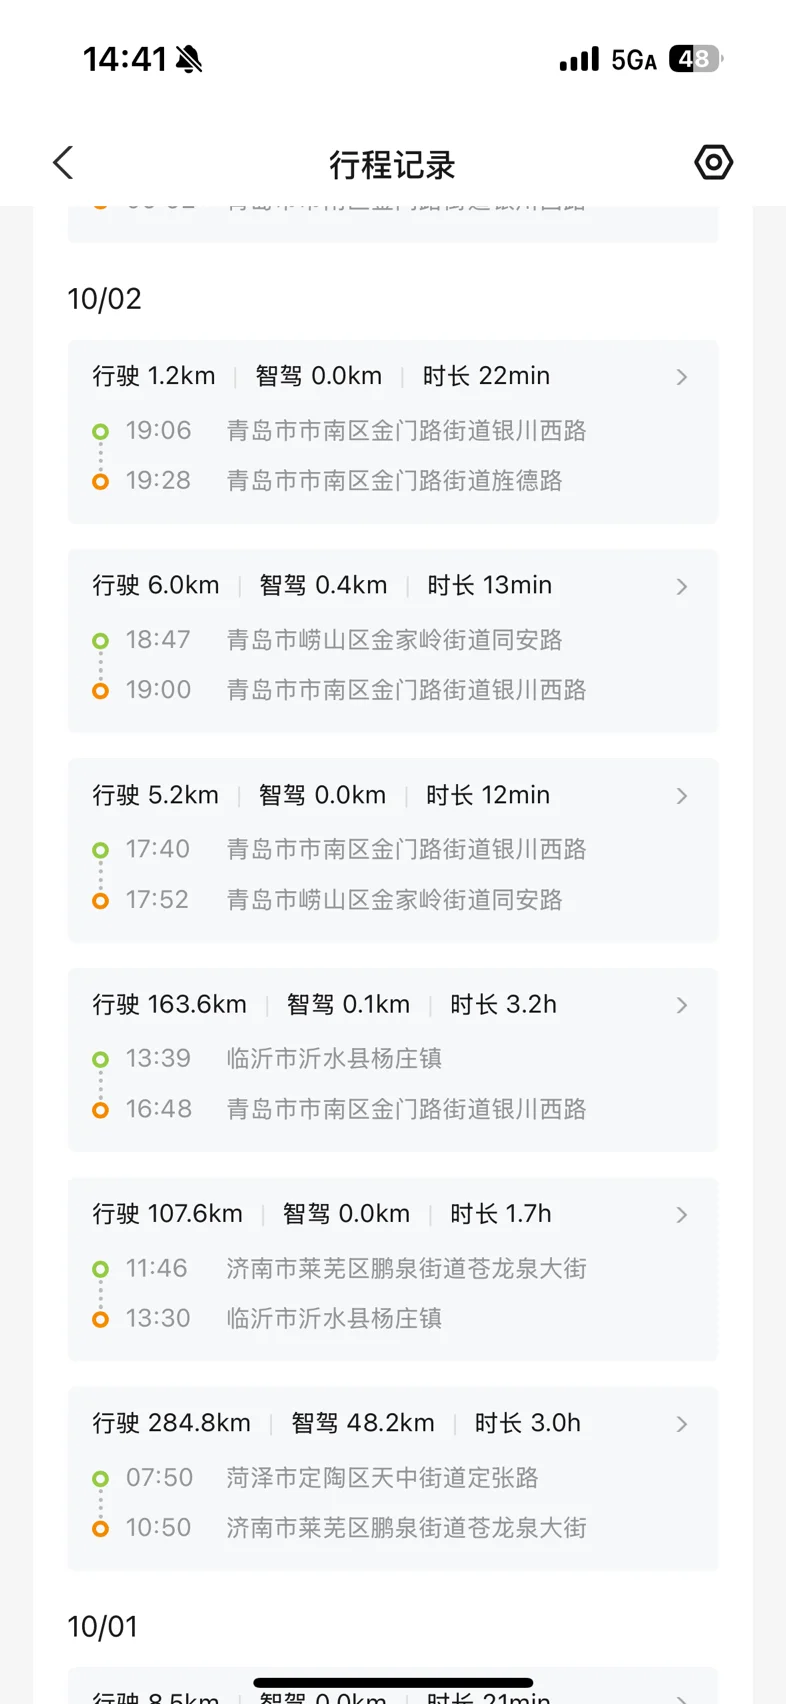Expand the 6.0km trip chevron
Viewport: 786px width, 1704px height.
[x=682, y=587]
